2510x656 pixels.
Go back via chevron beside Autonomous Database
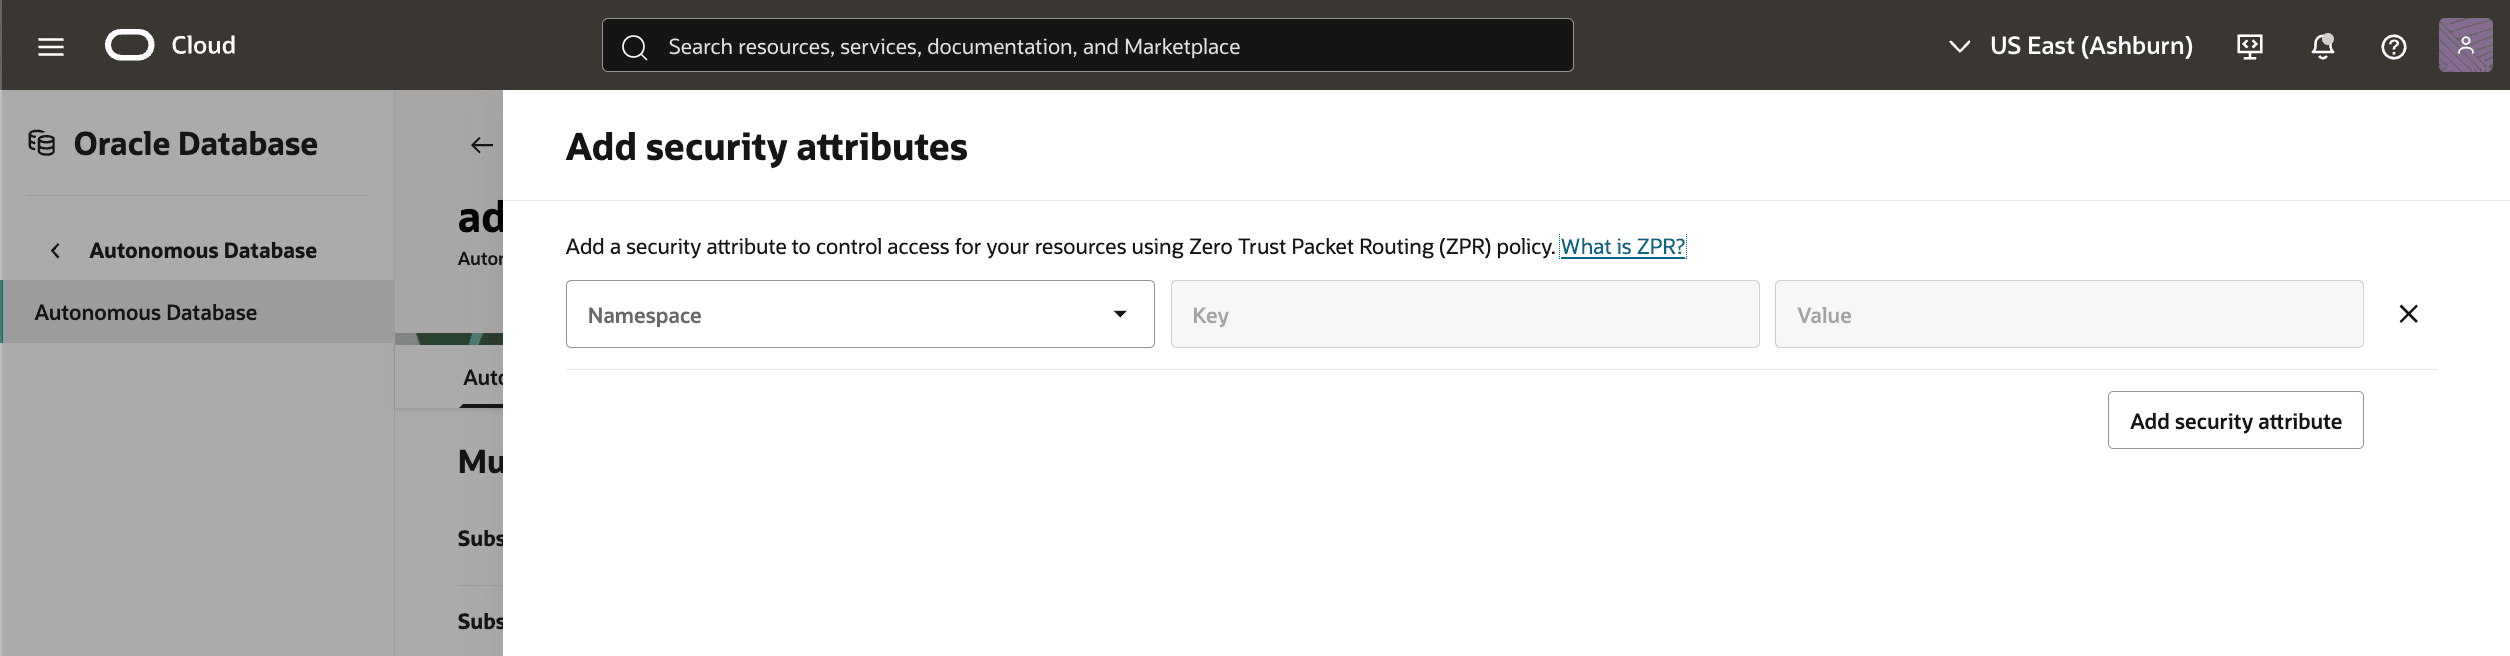[56, 250]
